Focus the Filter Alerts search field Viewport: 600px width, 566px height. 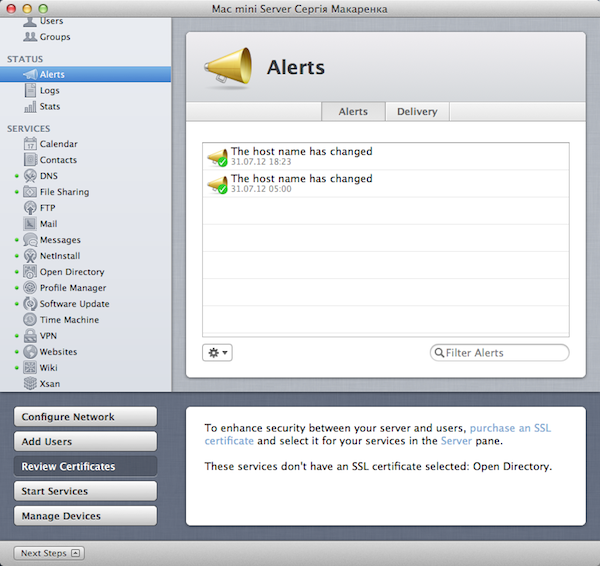click(x=499, y=352)
